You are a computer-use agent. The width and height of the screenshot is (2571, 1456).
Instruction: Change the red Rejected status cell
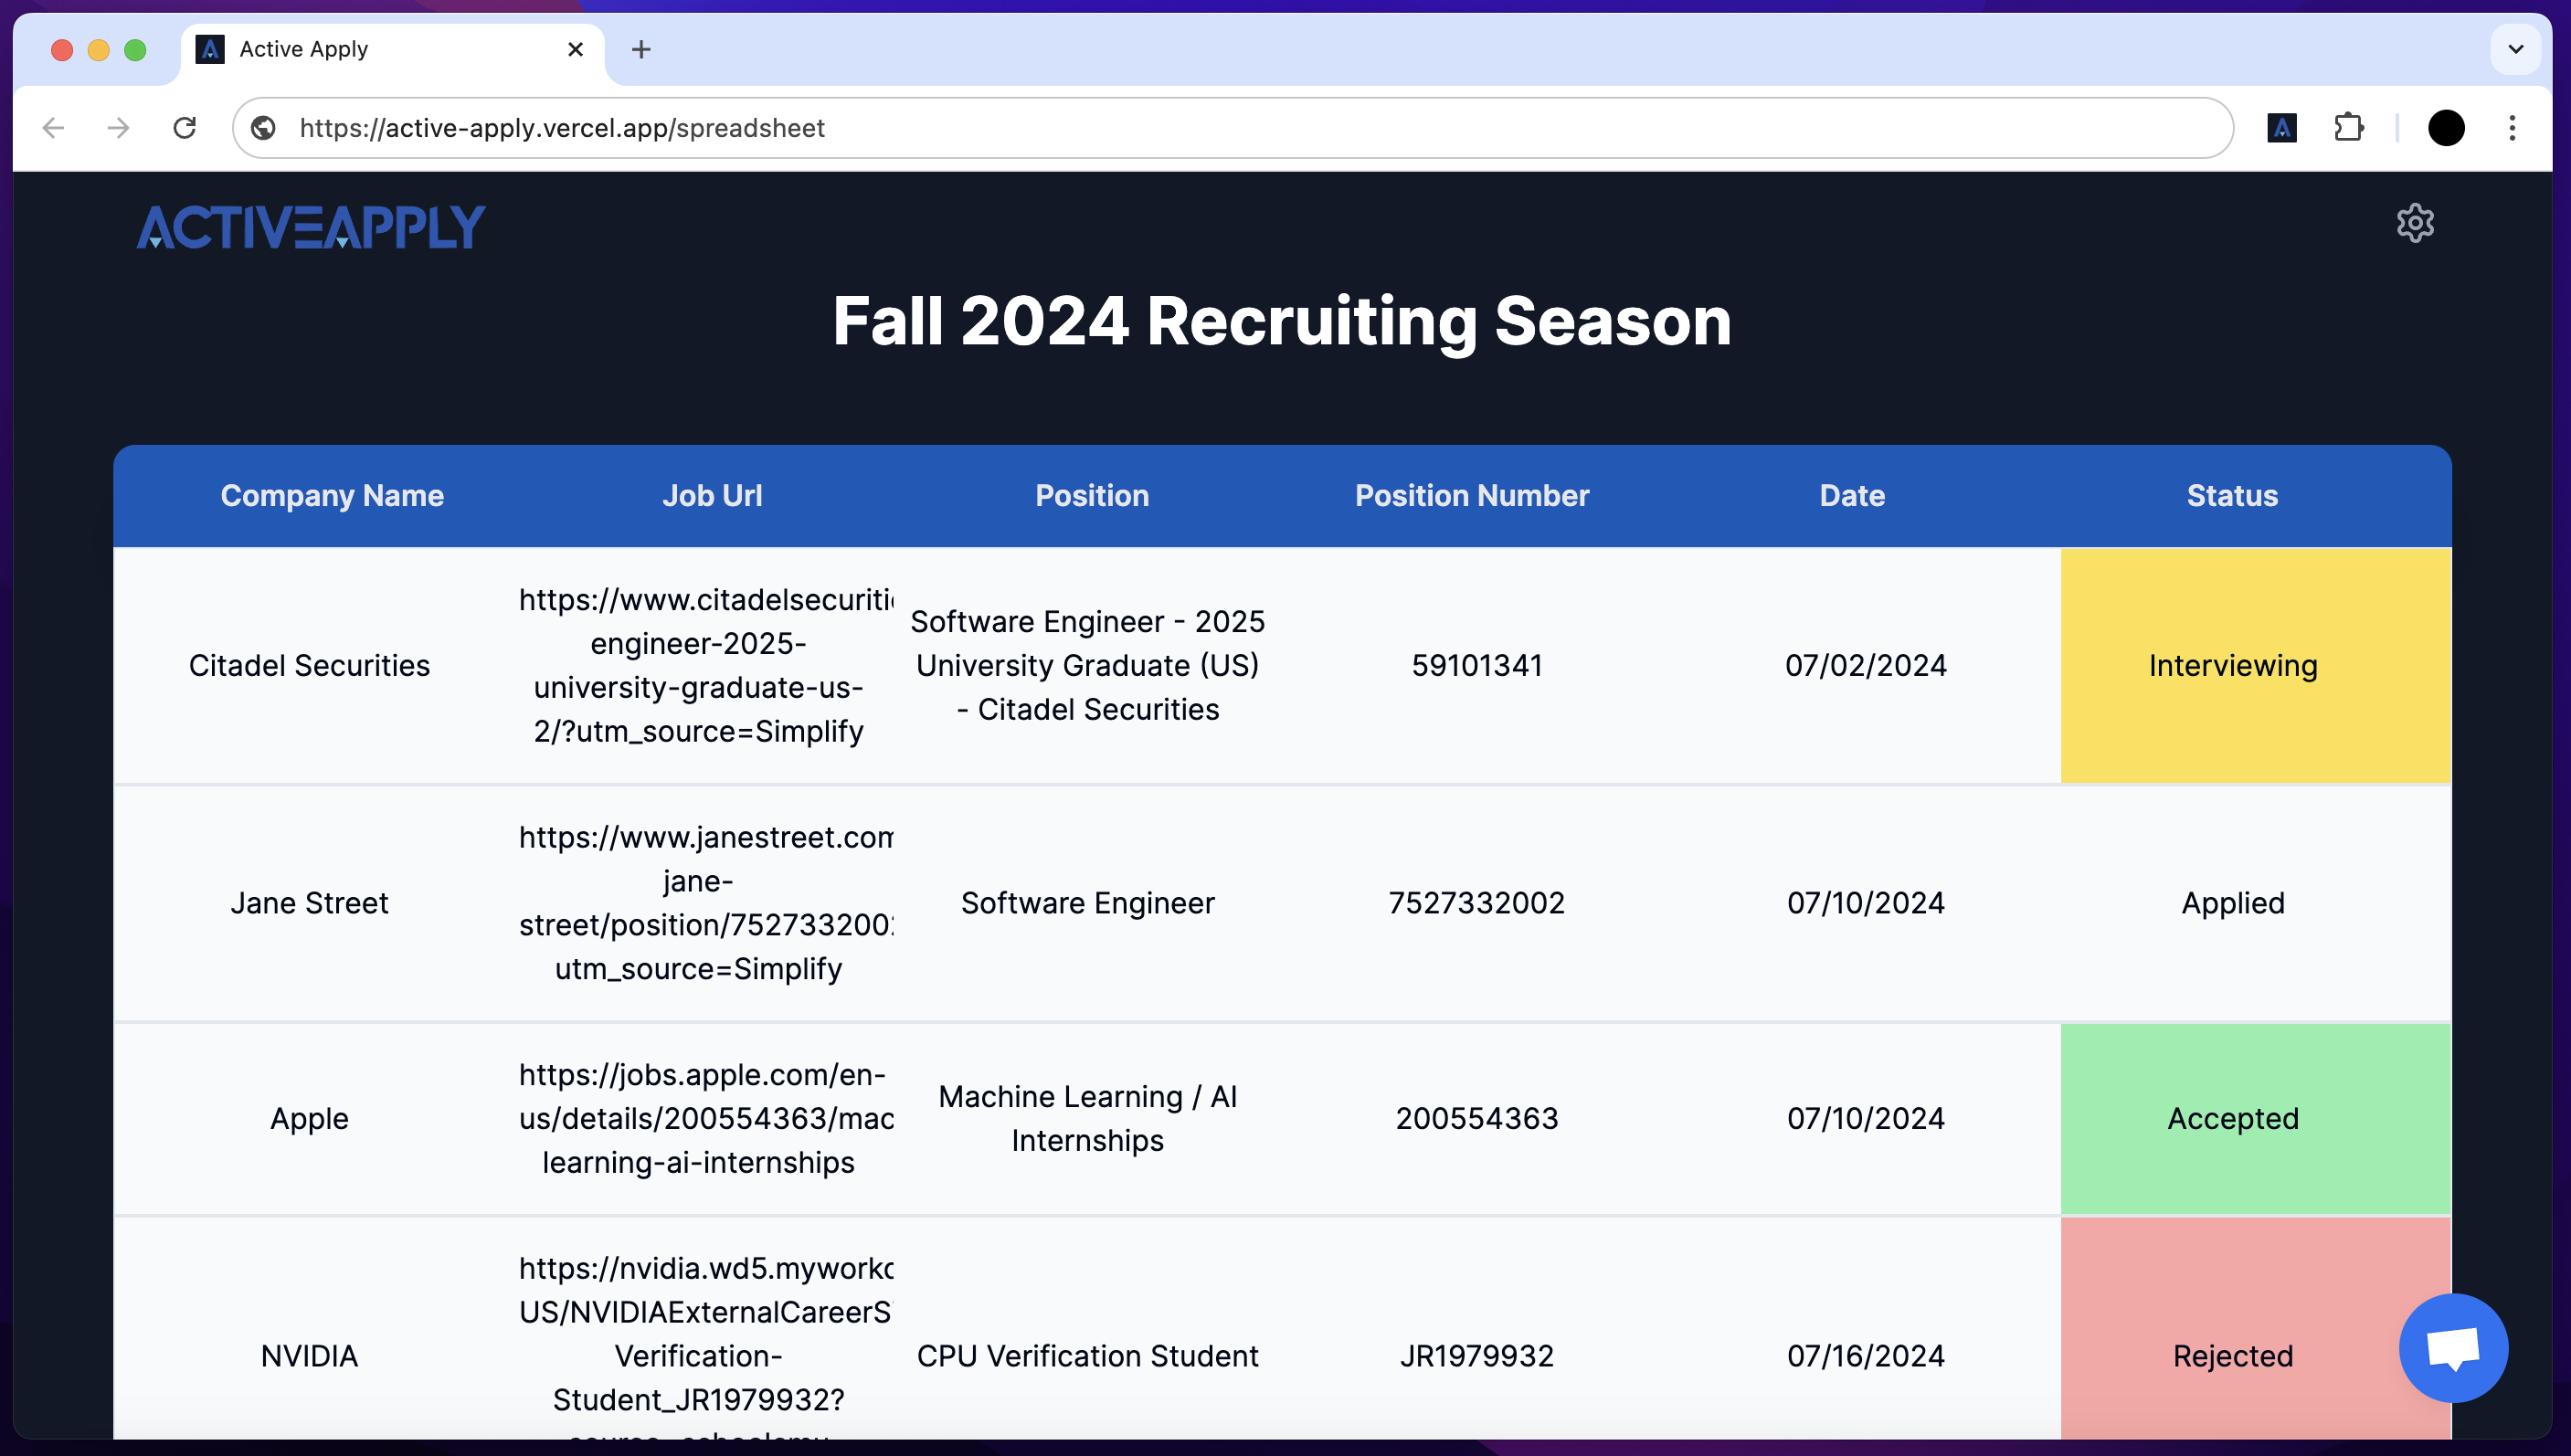coord(2256,1330)
